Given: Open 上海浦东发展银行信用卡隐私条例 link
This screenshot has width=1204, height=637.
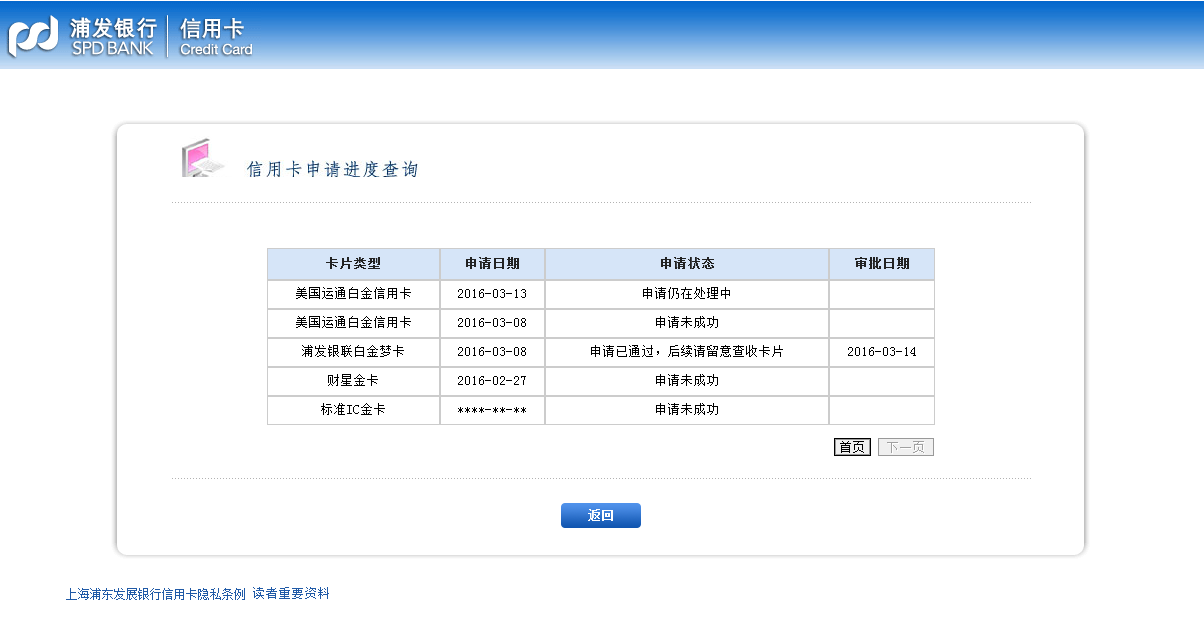Looking at the screenshot, I should (x=155, y=593).
